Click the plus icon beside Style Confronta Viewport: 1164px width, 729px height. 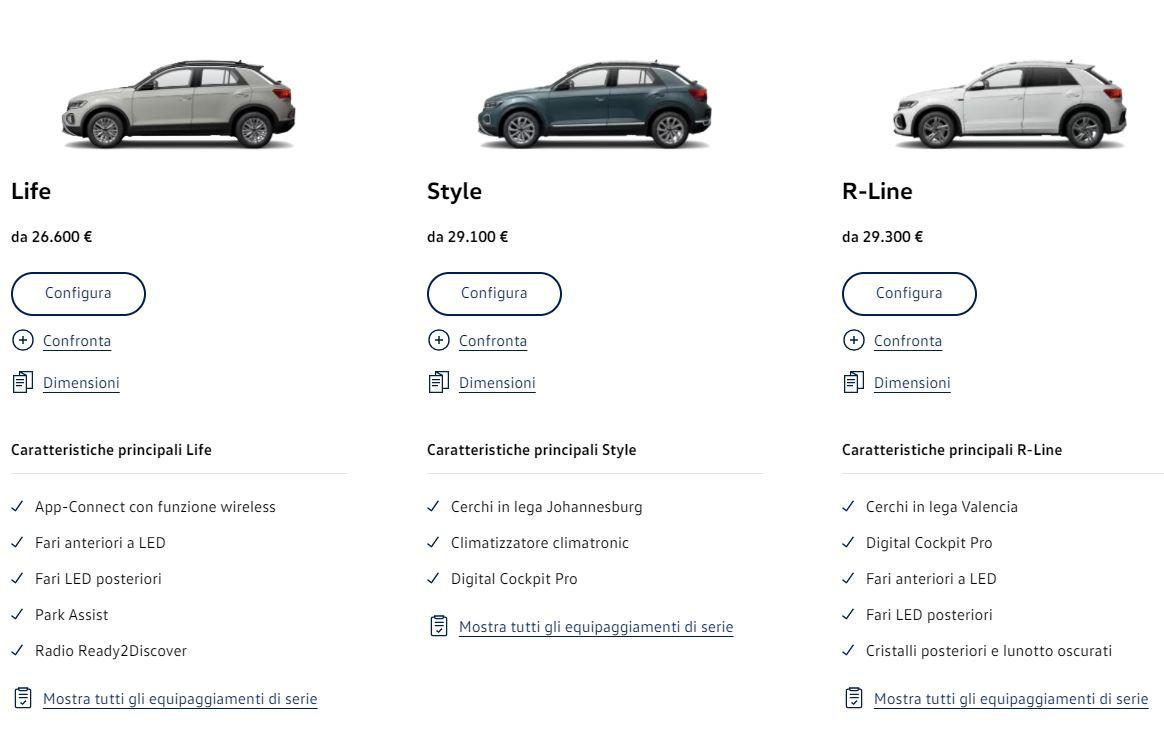[x=438, y=340]
